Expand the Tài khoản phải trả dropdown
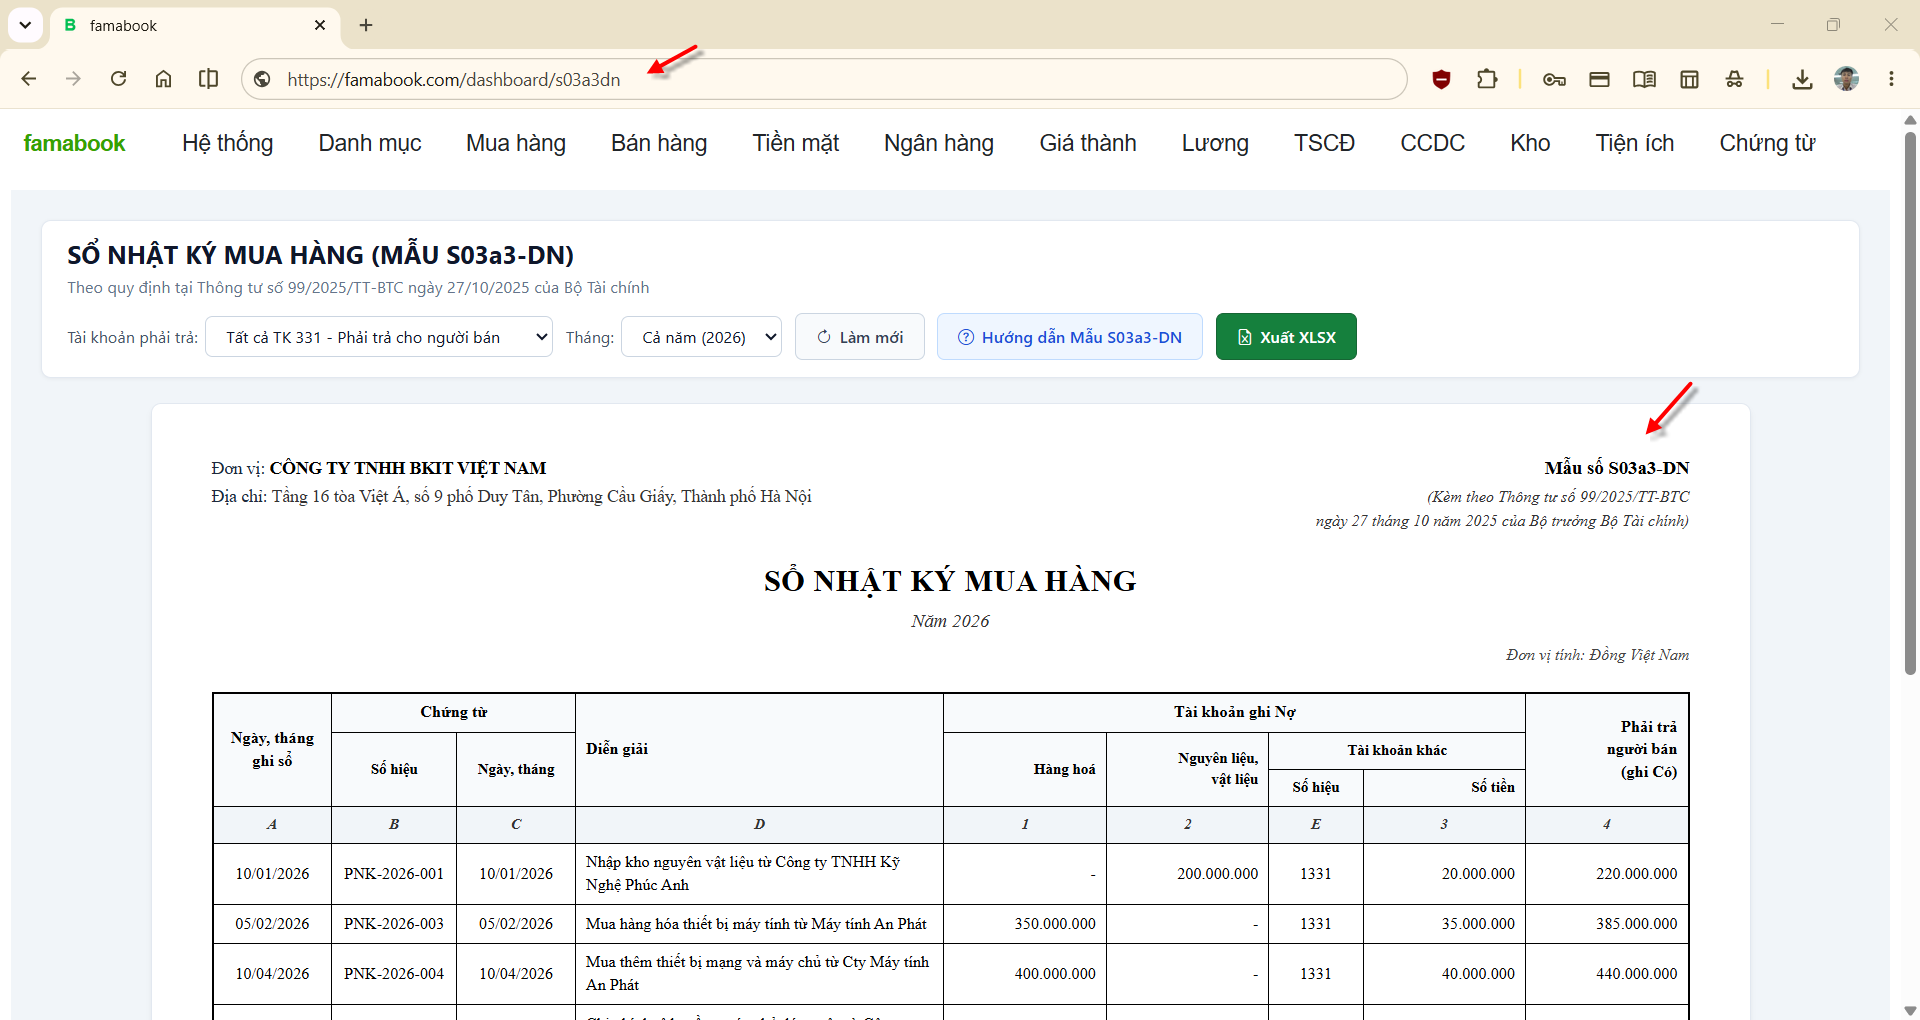Image resolution: width=1920 pixels, height=1020 pixels. click(x=379, y=337)
